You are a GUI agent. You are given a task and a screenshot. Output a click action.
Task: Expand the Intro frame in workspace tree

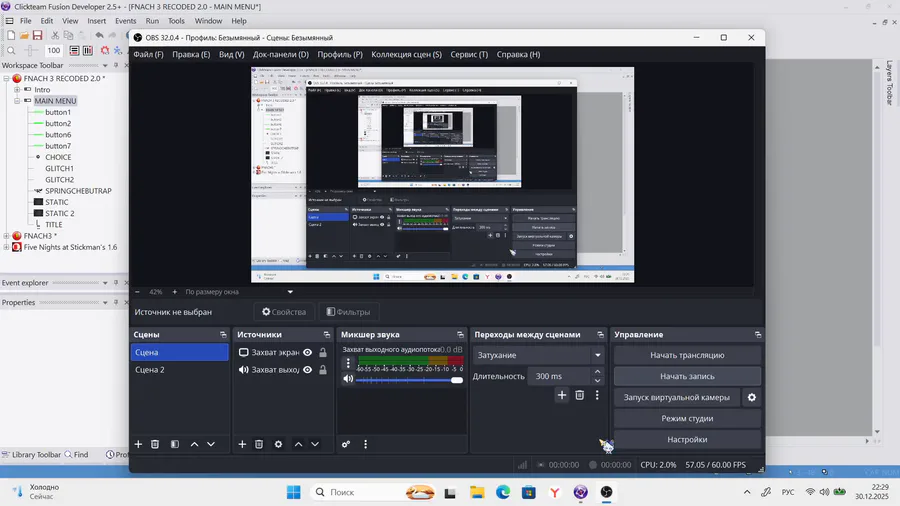[17, 89]
